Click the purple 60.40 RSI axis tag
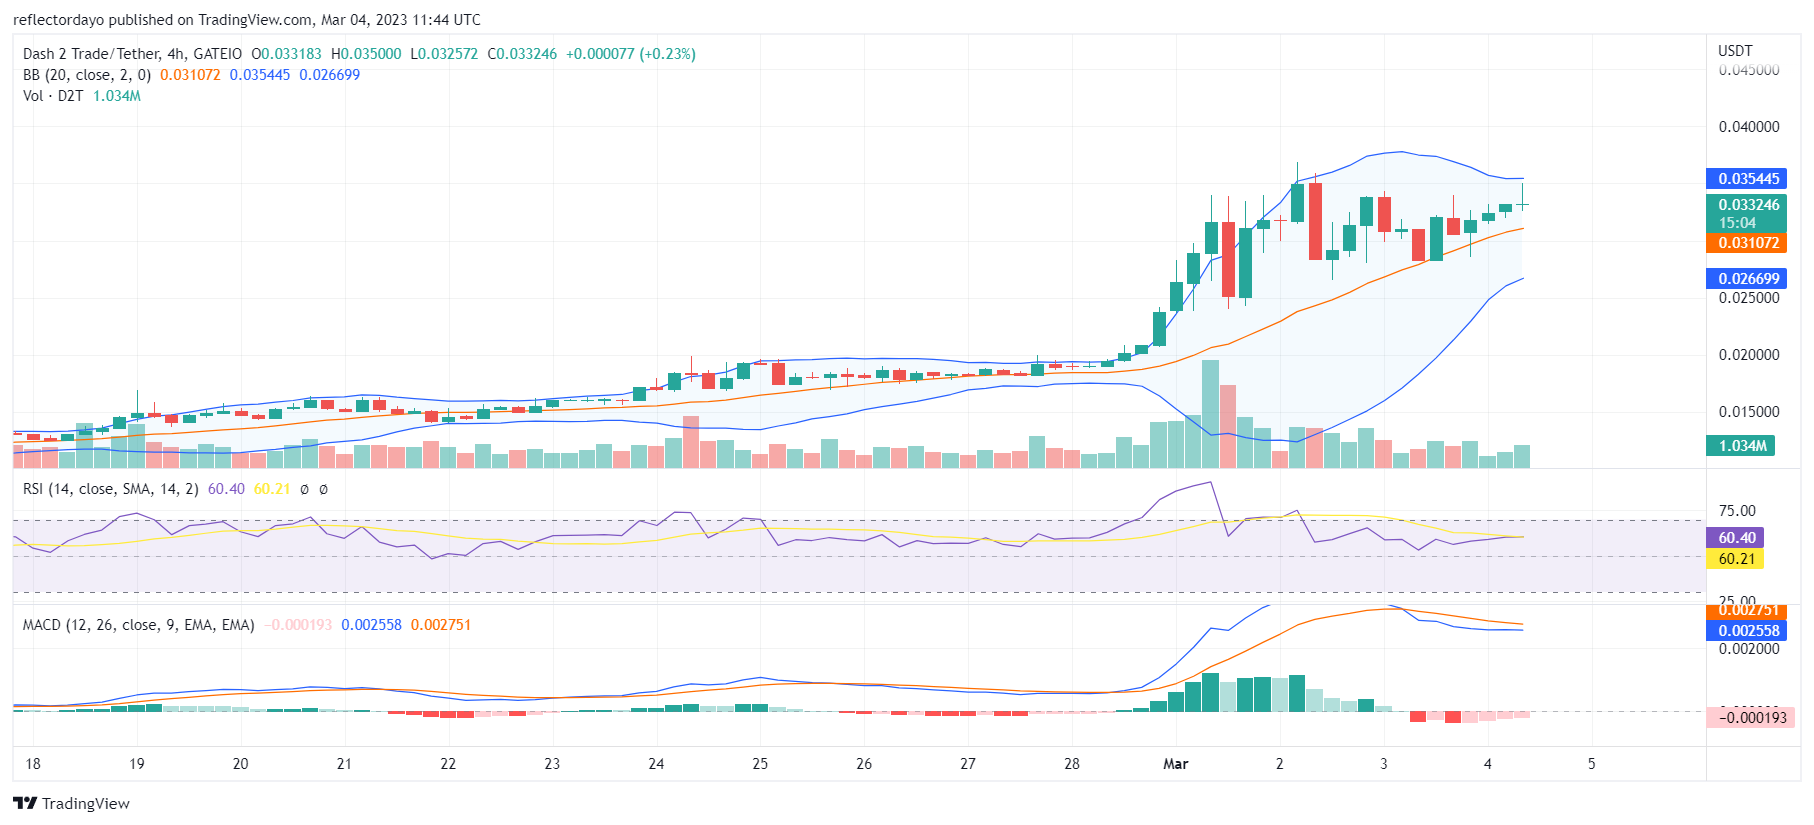This screenshot has height=825, width=1814. point(1735,538)
